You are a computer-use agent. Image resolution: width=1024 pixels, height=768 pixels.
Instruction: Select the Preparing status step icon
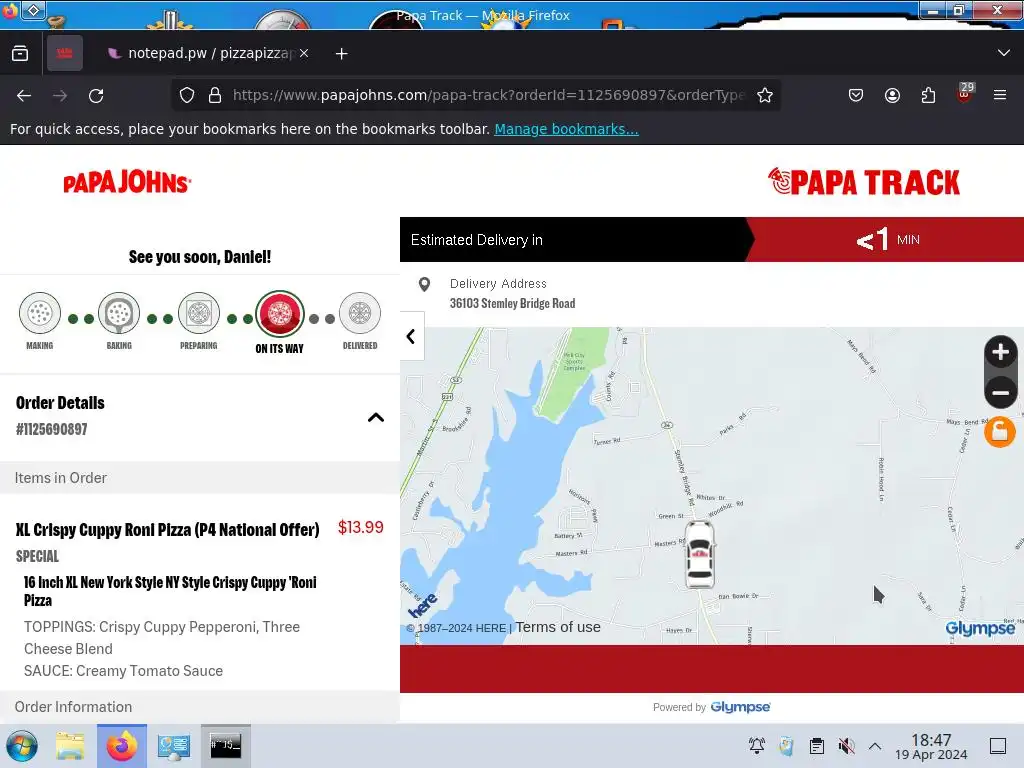199,313
